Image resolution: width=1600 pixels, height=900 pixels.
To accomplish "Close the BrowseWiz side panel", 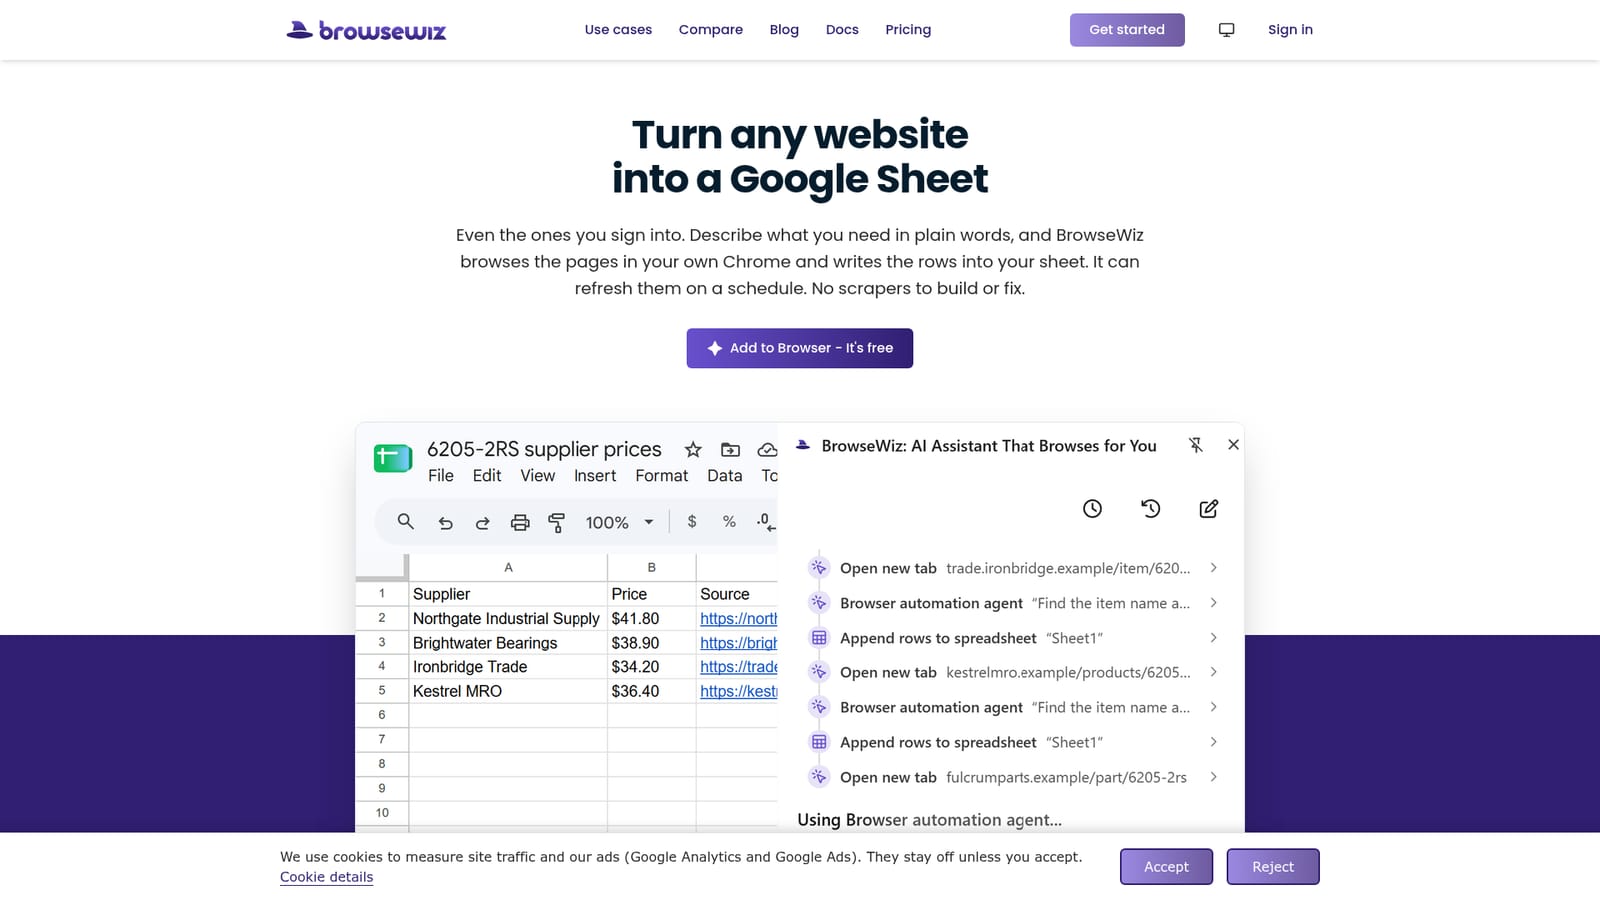I will coord(1233,445).
